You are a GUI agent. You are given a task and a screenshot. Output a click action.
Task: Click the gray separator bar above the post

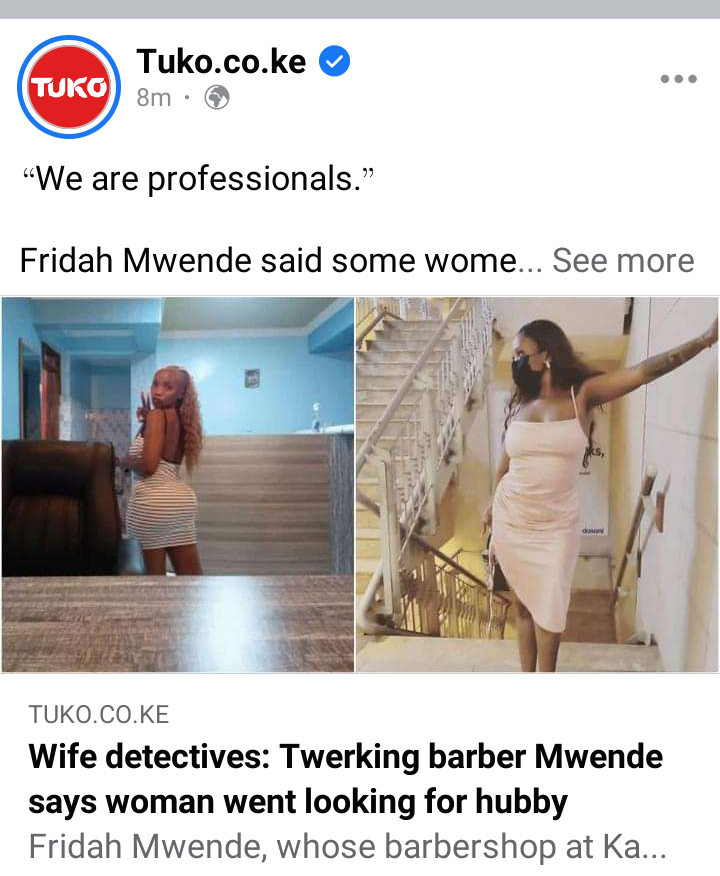coord(360,9)
